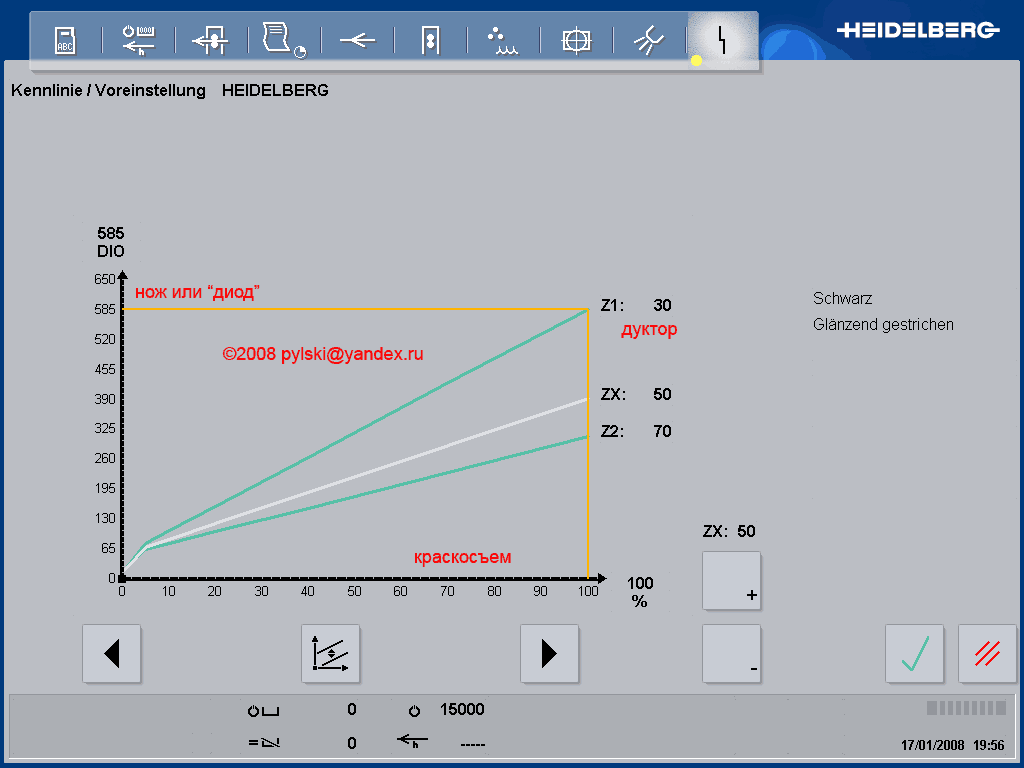Open the sheet feed cross-arrow icon
Screen dimensions: 1024x768
(210, 40)
